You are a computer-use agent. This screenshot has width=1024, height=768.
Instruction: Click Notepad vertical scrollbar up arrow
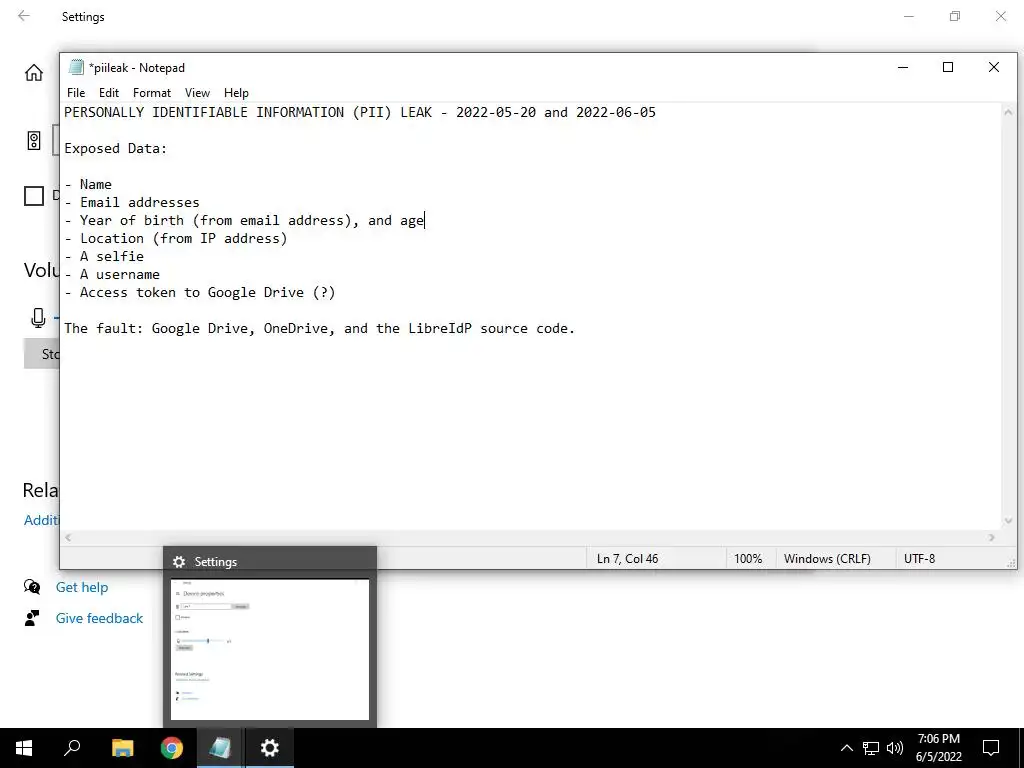[1008, 112]
